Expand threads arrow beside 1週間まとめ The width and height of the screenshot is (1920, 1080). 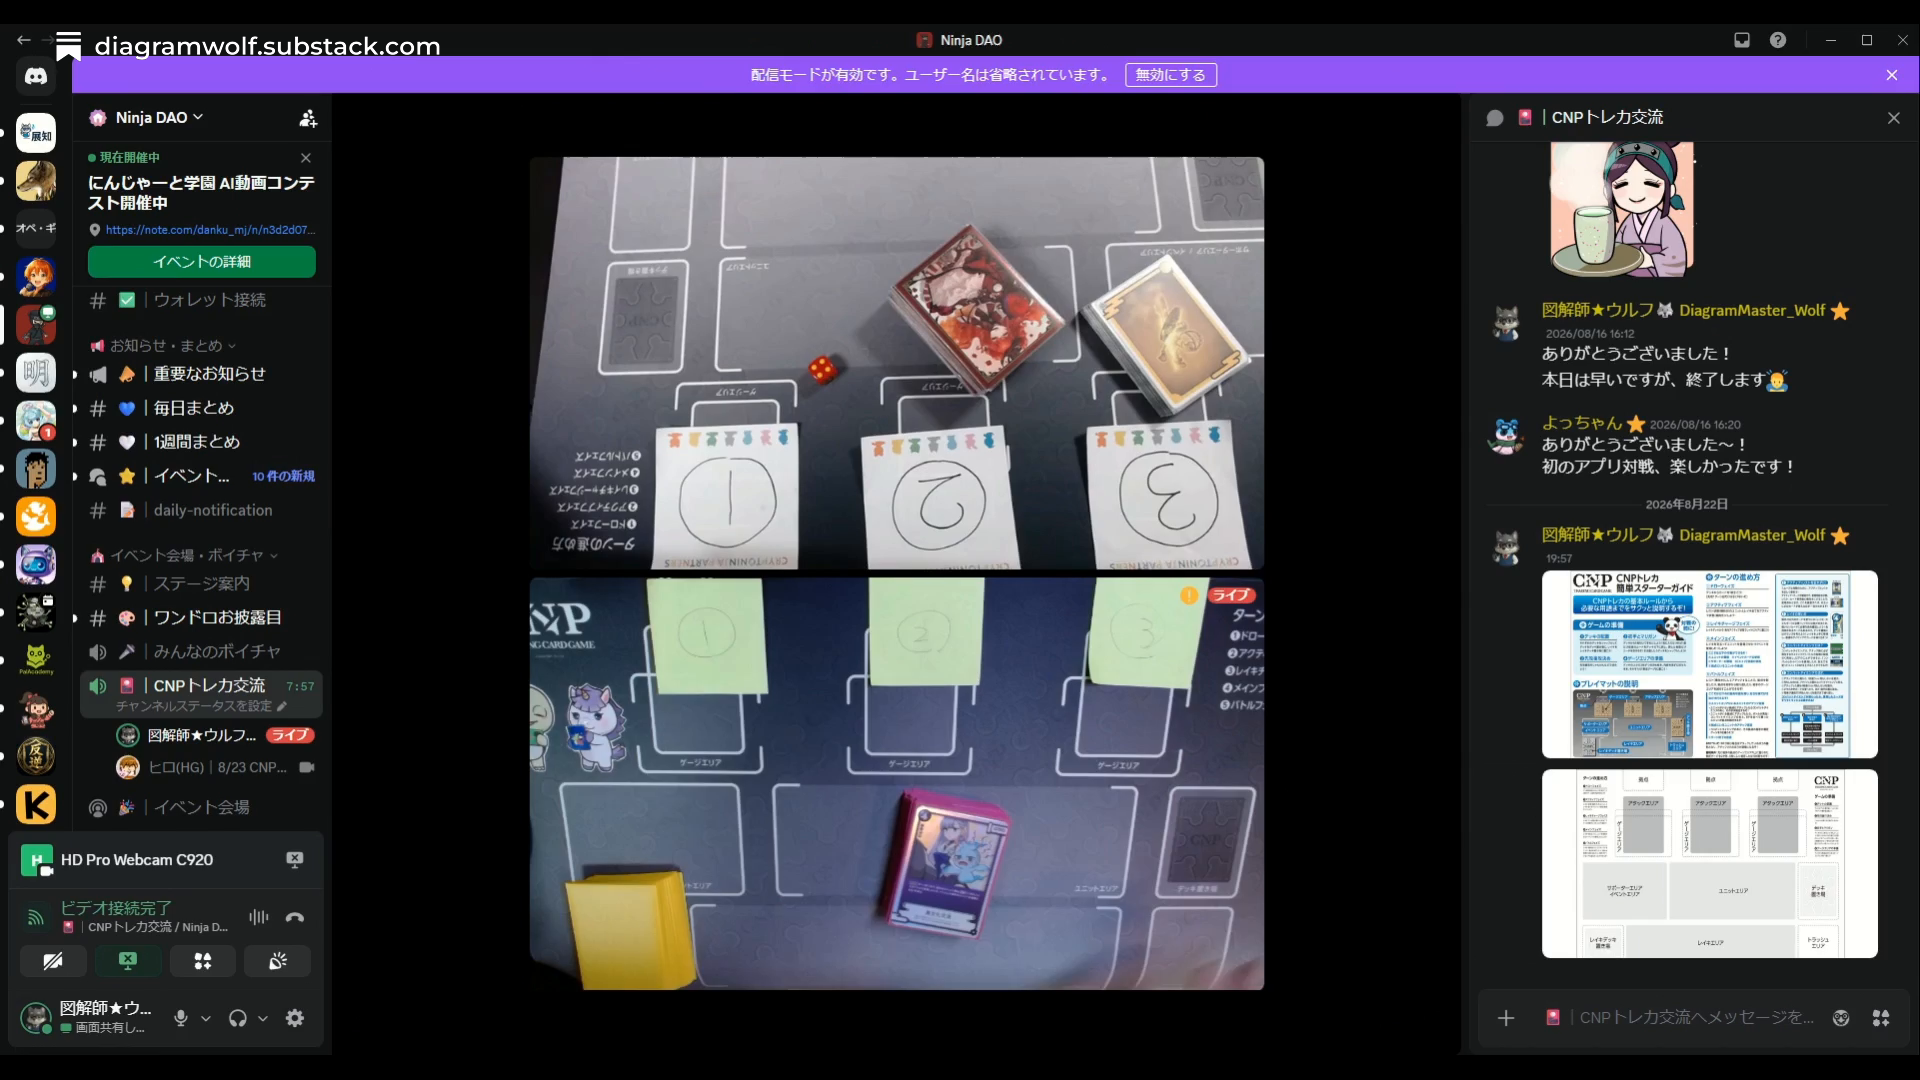75,443
